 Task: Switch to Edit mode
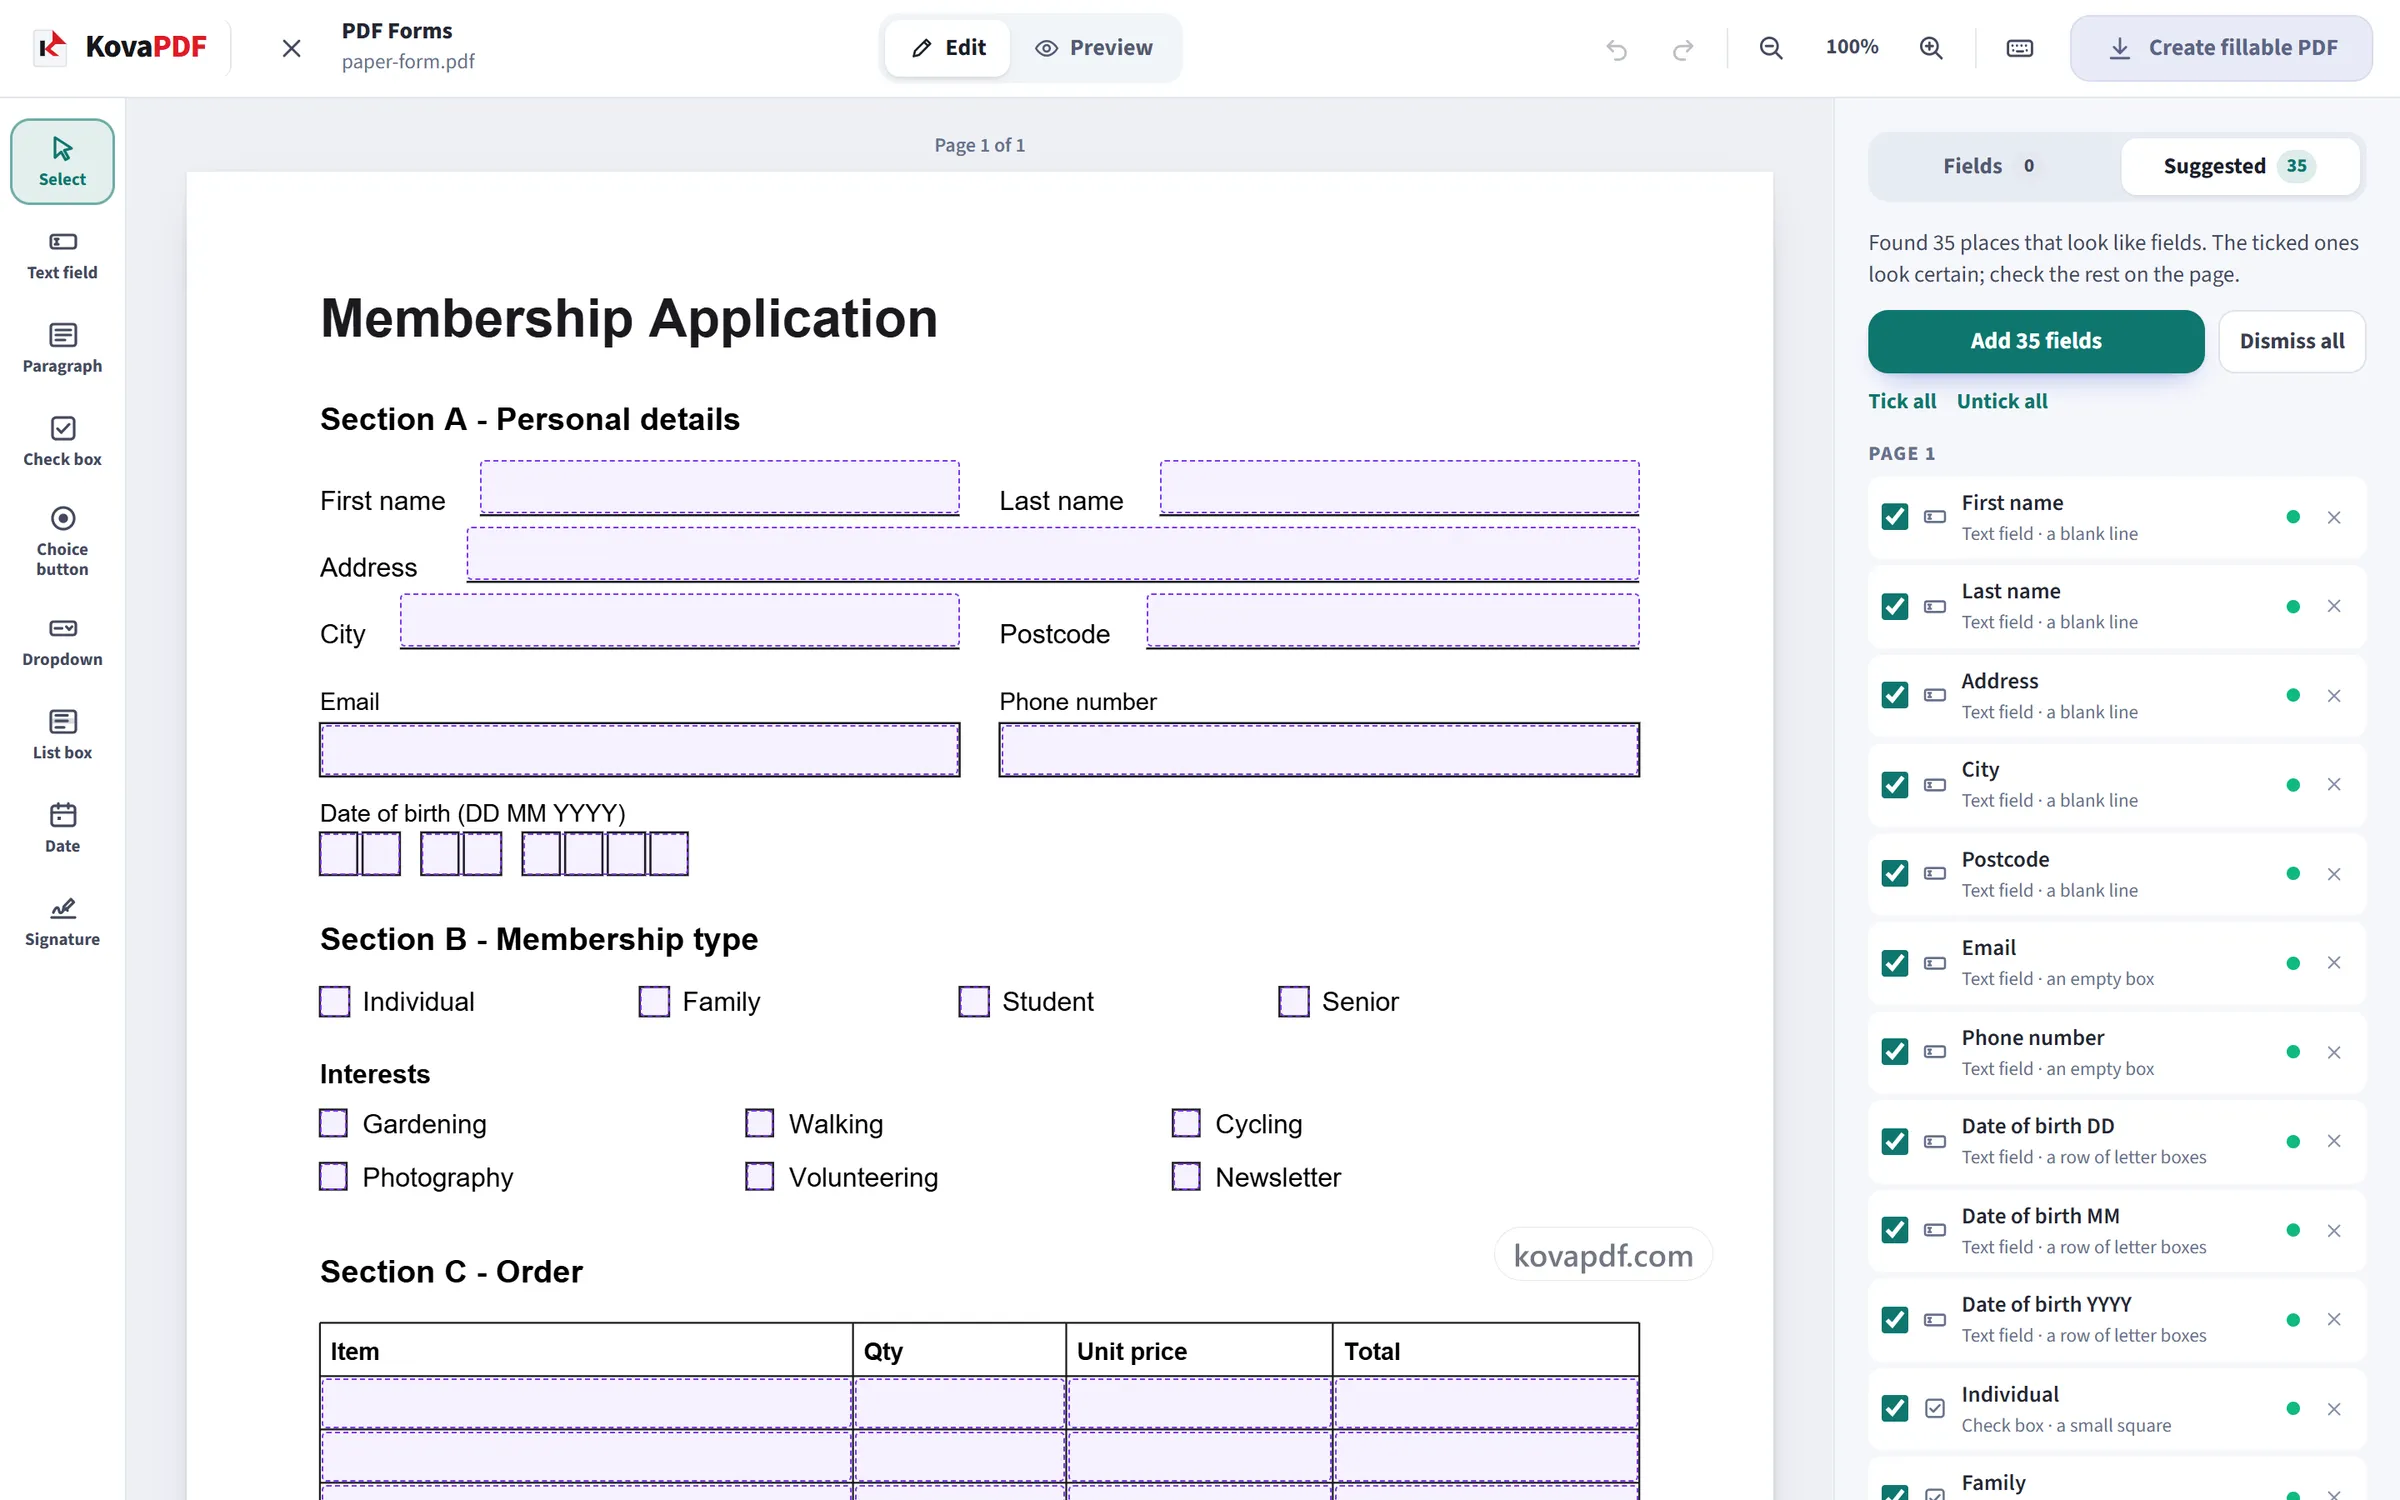click(948, 48)
